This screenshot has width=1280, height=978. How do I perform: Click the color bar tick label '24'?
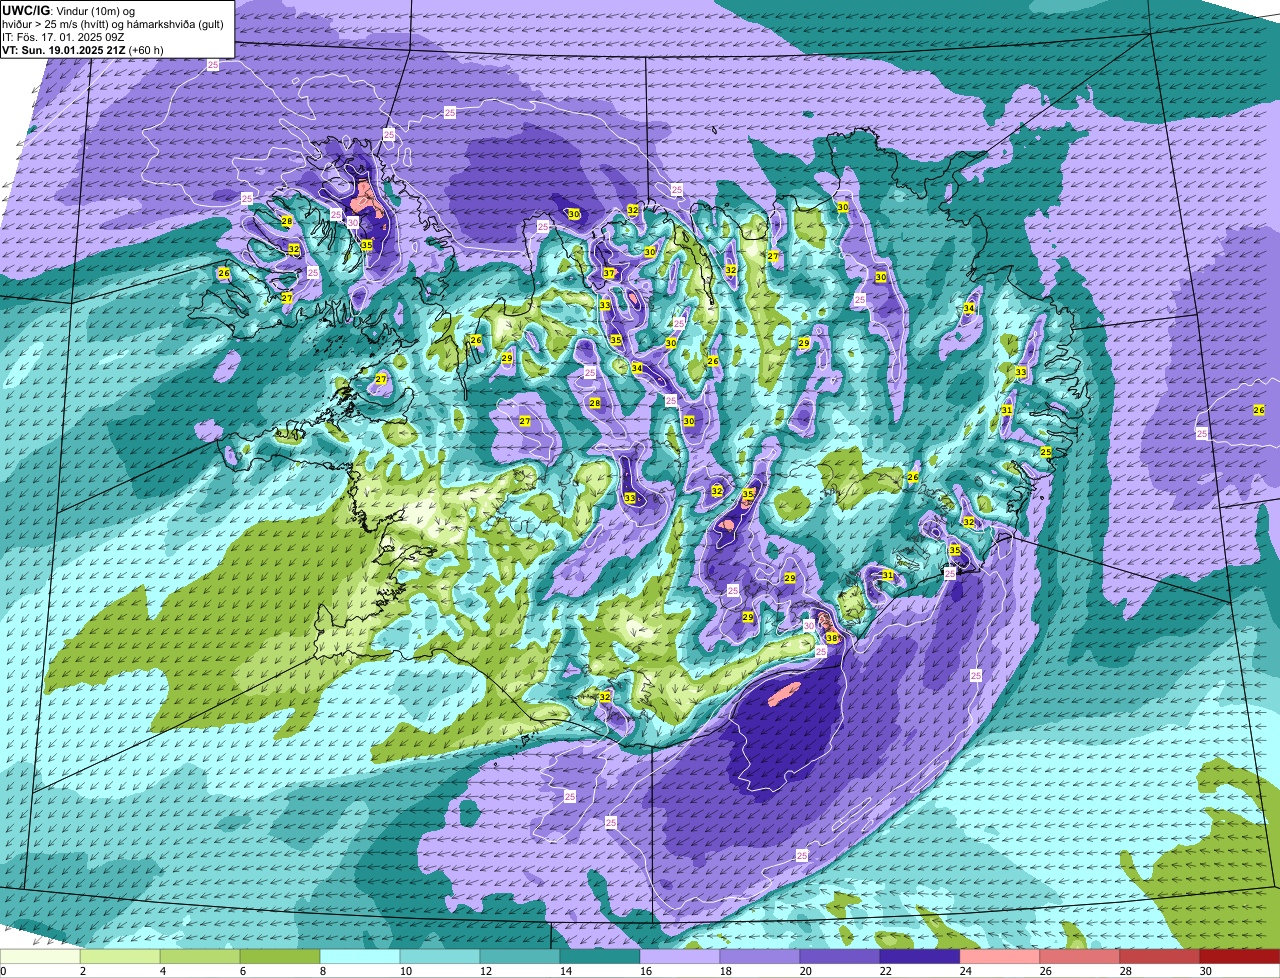[x=967, y=971]
